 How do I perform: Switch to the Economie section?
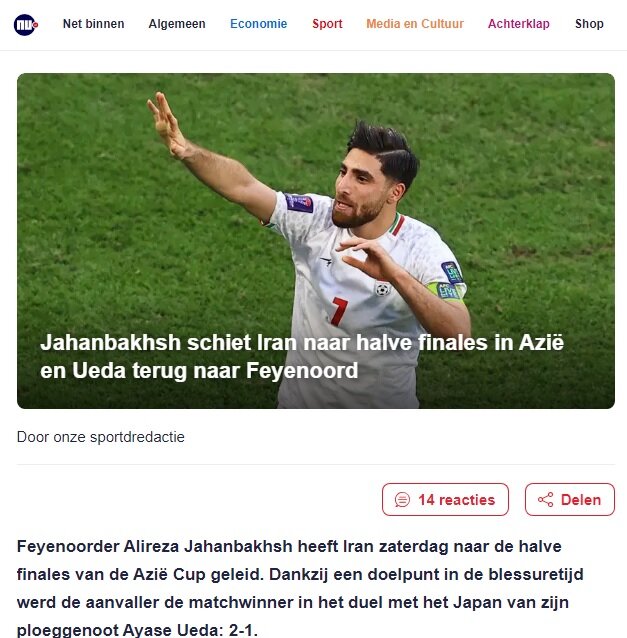tap(258, 24)
